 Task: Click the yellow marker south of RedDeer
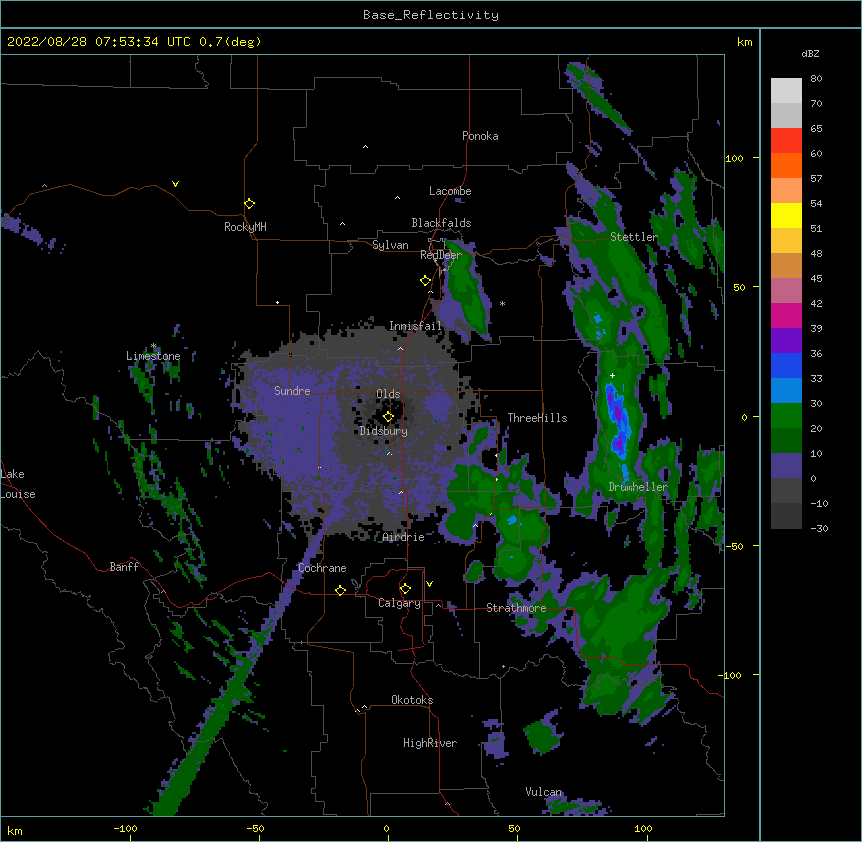coord(426,281)
